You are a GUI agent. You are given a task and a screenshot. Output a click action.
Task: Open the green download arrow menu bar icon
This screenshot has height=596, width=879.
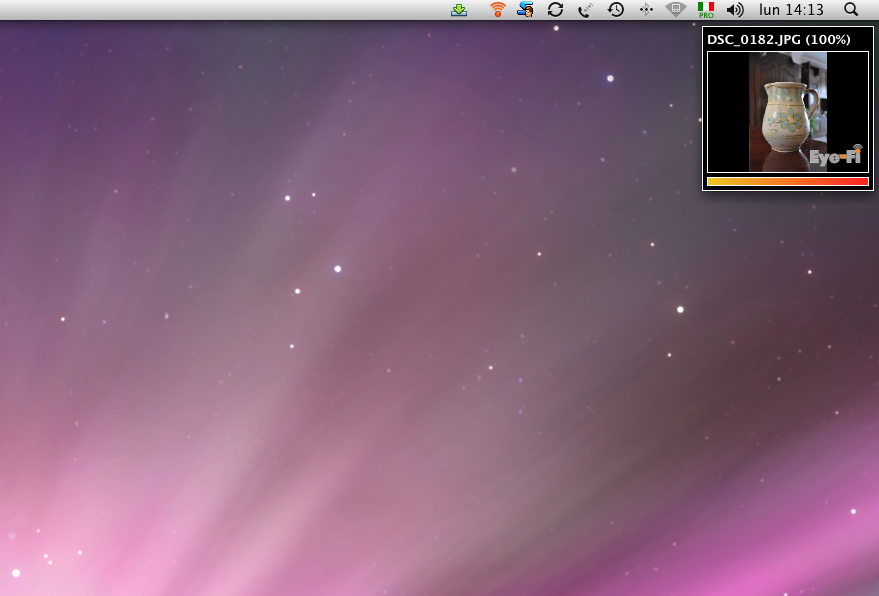459,10
